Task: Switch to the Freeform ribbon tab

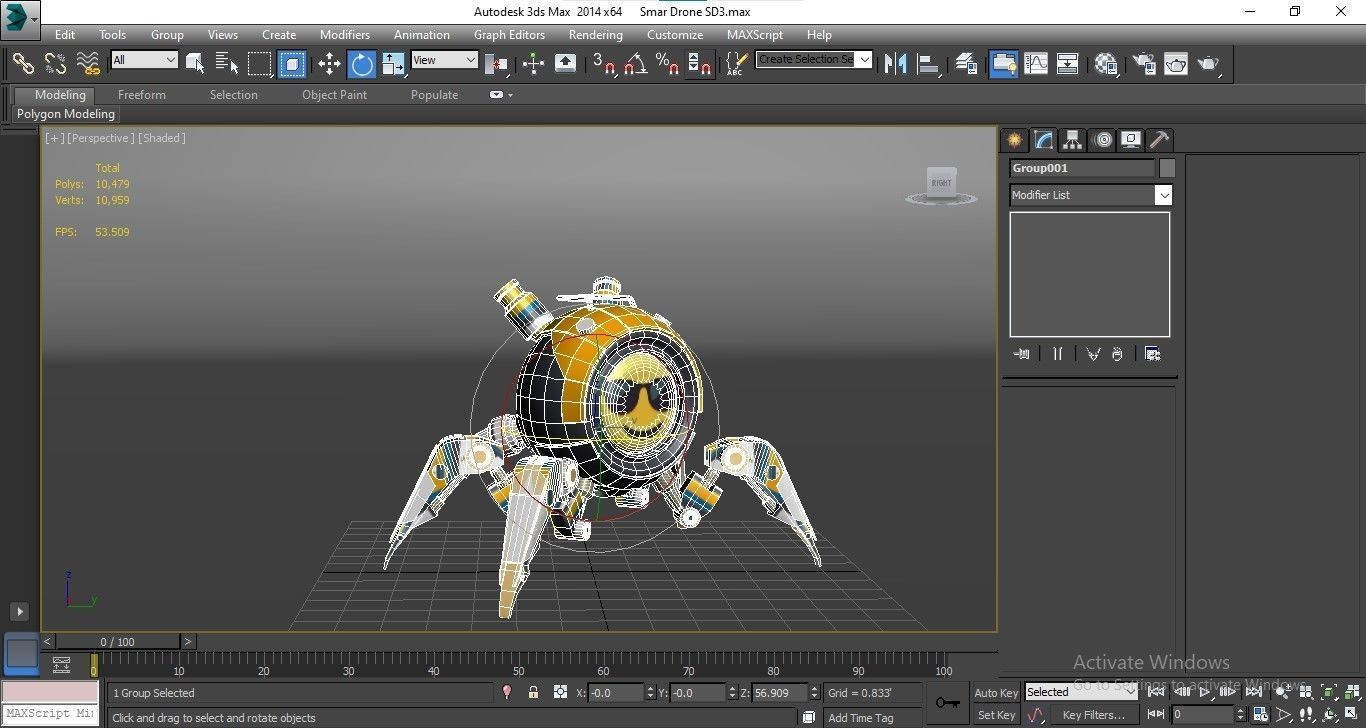Action: [142, 95]
